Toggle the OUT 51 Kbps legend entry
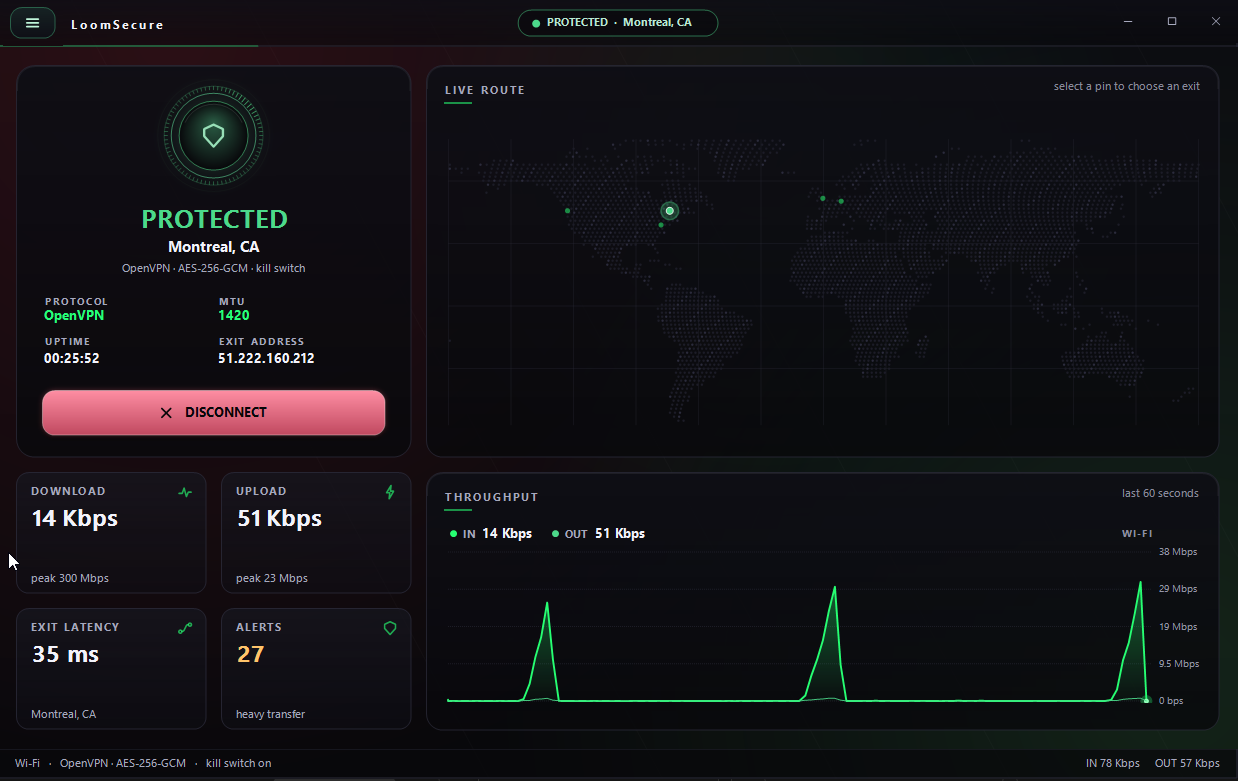Screen dimensions: 1238x781 [598, 534]
